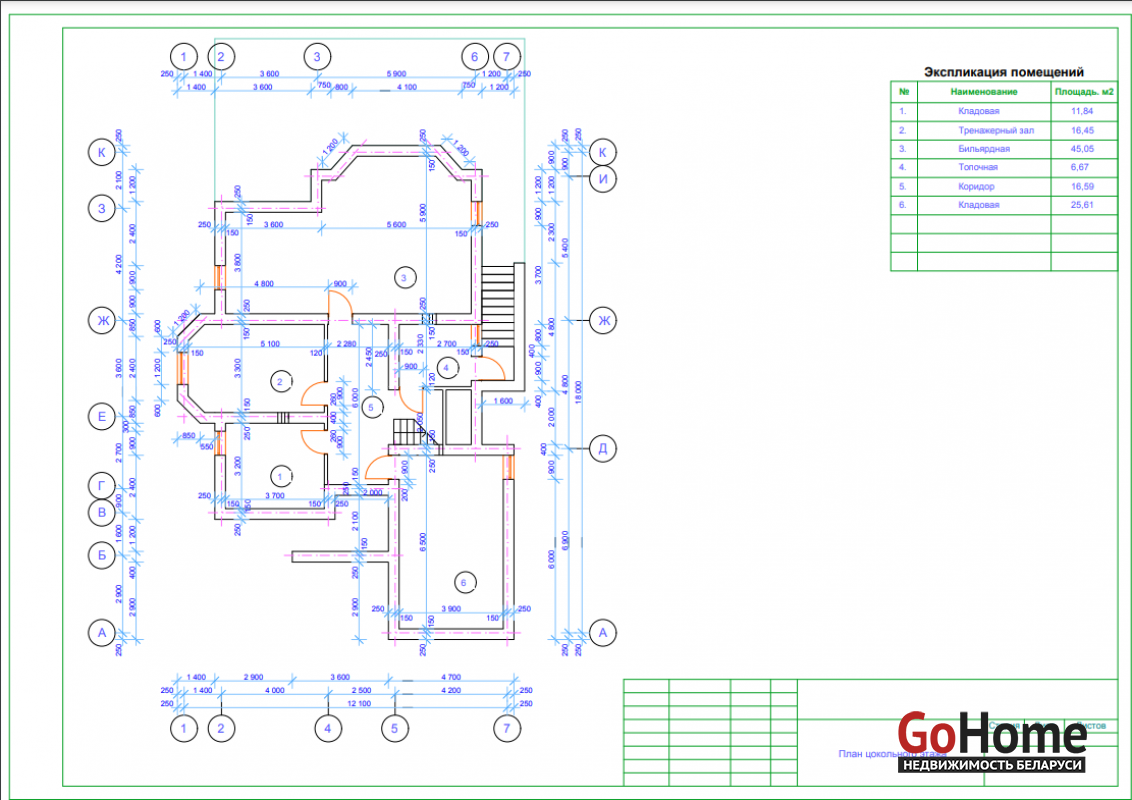This screenshot has height=800, width=1132.
Task: Select the axis bubble 4 below the plan
Action: pos(327,729)
